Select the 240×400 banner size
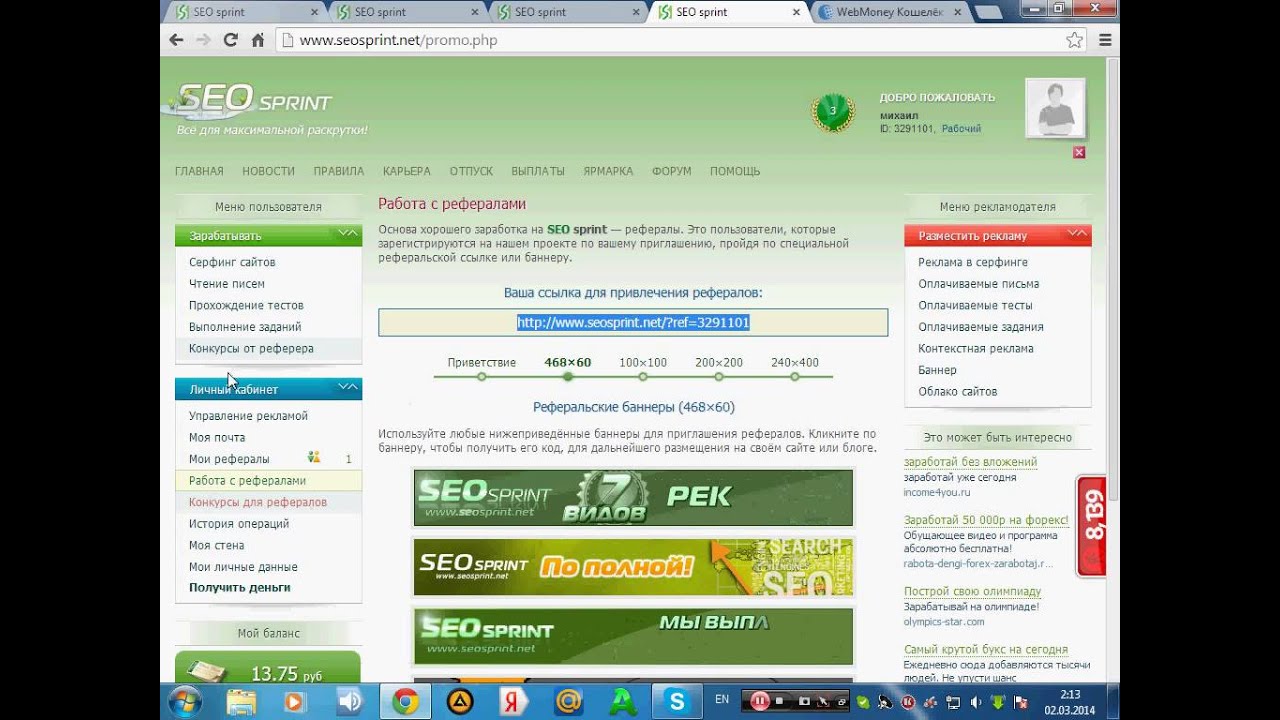The image size is (1280, 720). (x=795, y=362)
